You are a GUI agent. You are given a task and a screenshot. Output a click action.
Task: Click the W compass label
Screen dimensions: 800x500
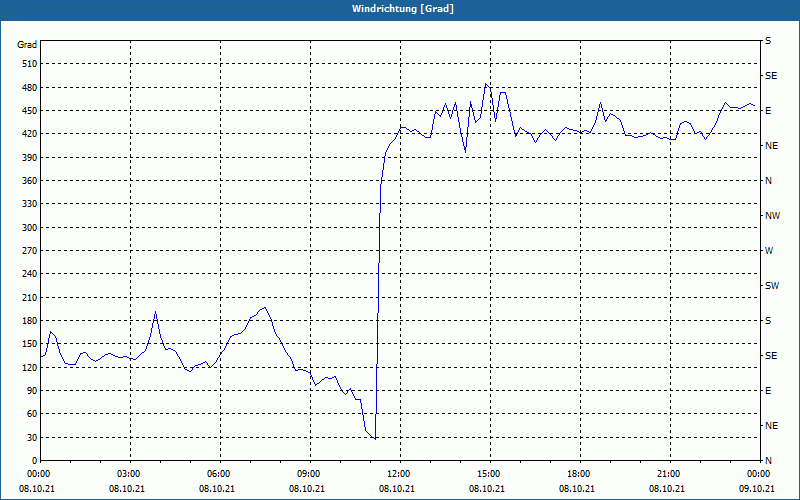tap(769, 251)
